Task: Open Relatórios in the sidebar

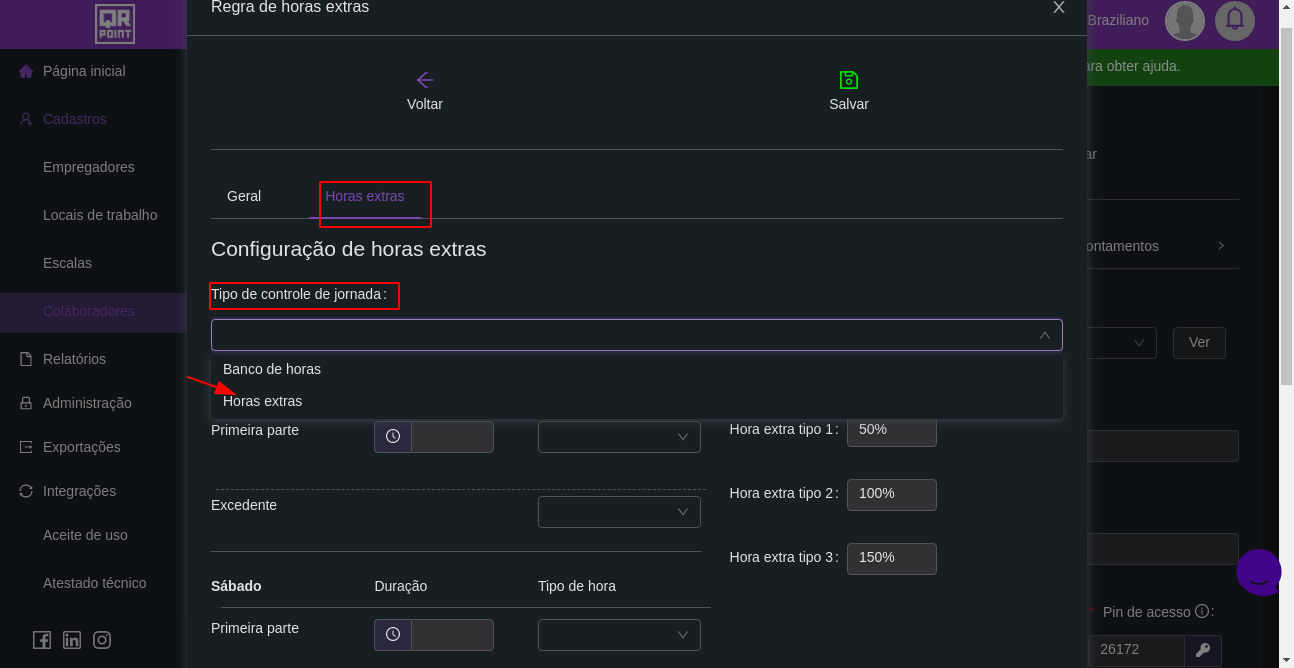Action: click(74, 359)
